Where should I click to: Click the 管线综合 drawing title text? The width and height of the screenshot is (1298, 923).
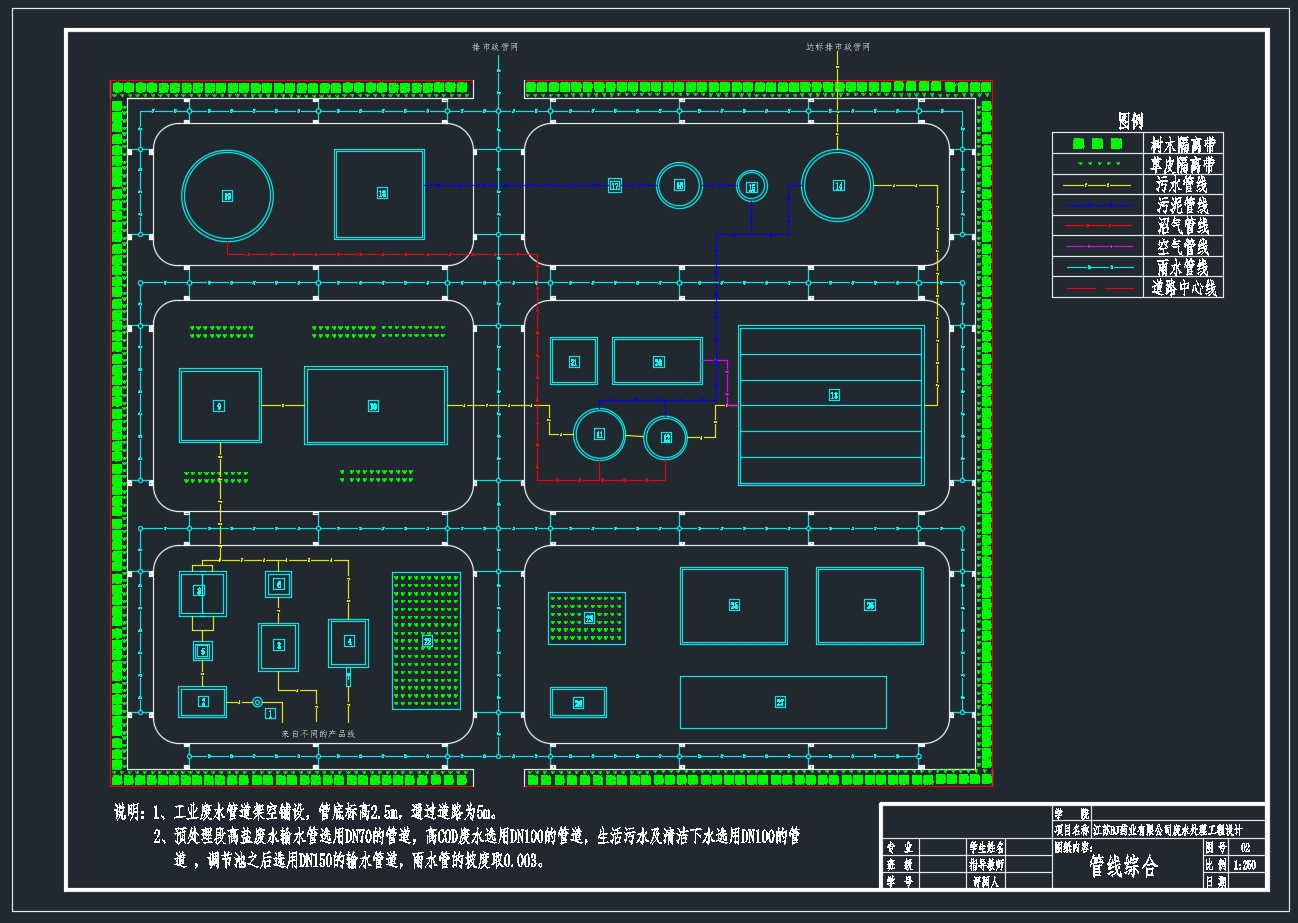(x=1122, y=867)
